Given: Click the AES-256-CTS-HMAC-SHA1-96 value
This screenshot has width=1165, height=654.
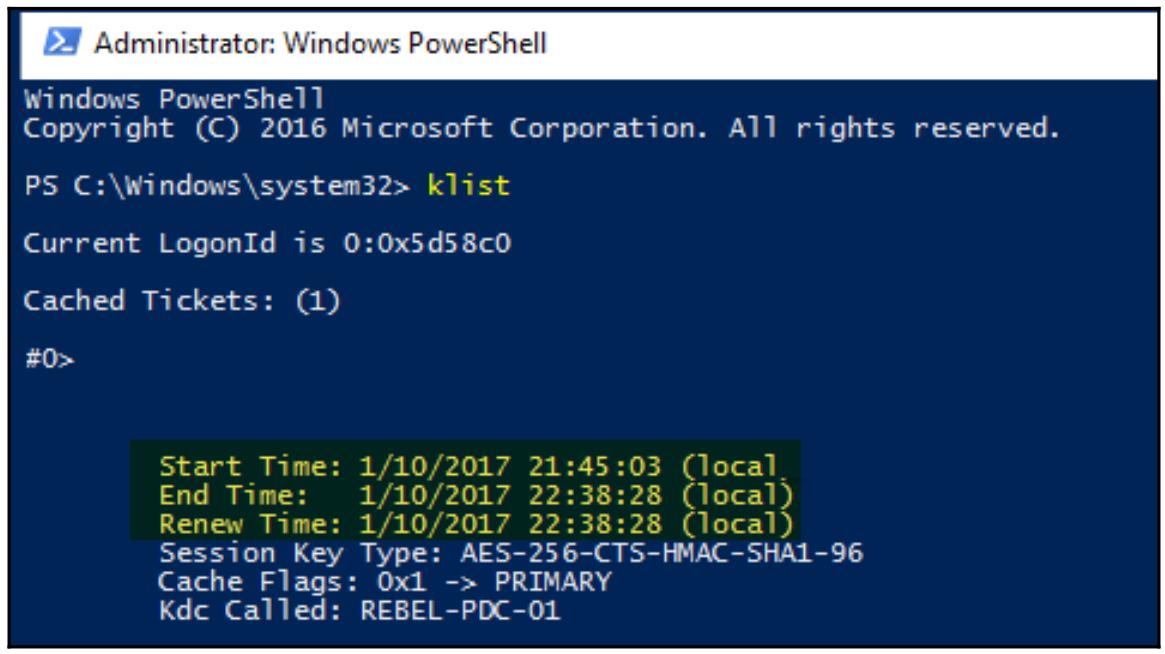Looking at the screenshot, I should [x=661, y=553].
